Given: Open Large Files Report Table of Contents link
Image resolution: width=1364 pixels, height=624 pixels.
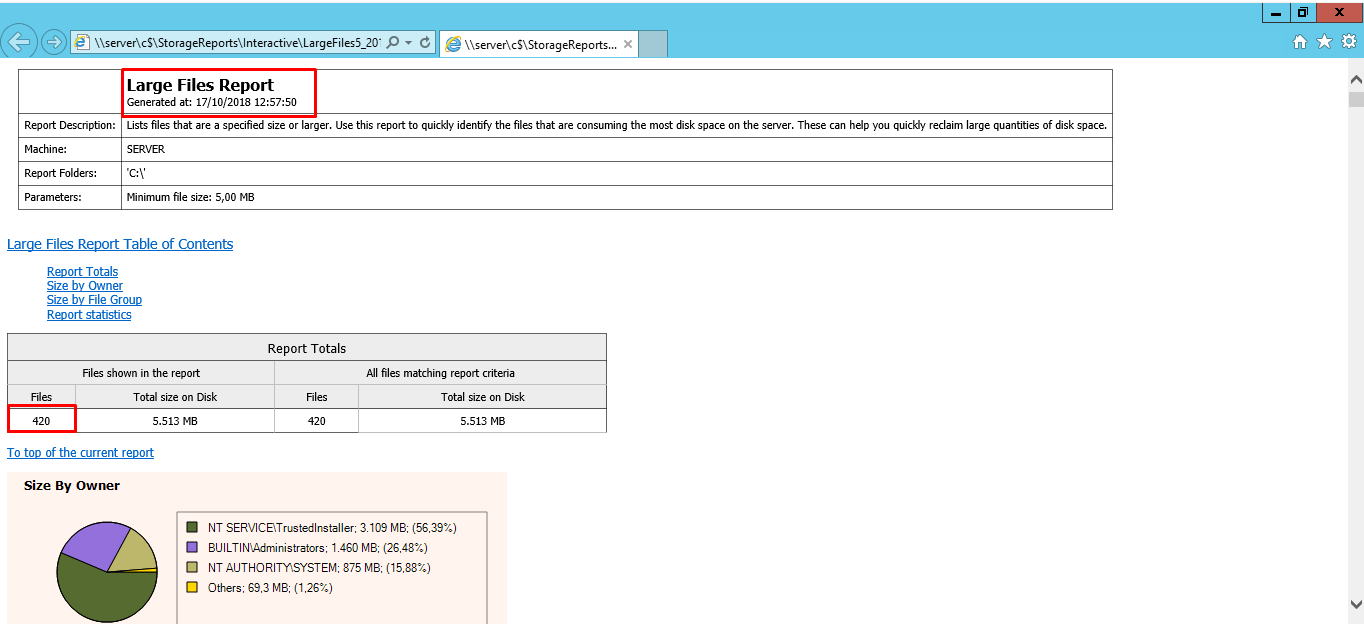Looking at the screenshot, I should [120, 244].
